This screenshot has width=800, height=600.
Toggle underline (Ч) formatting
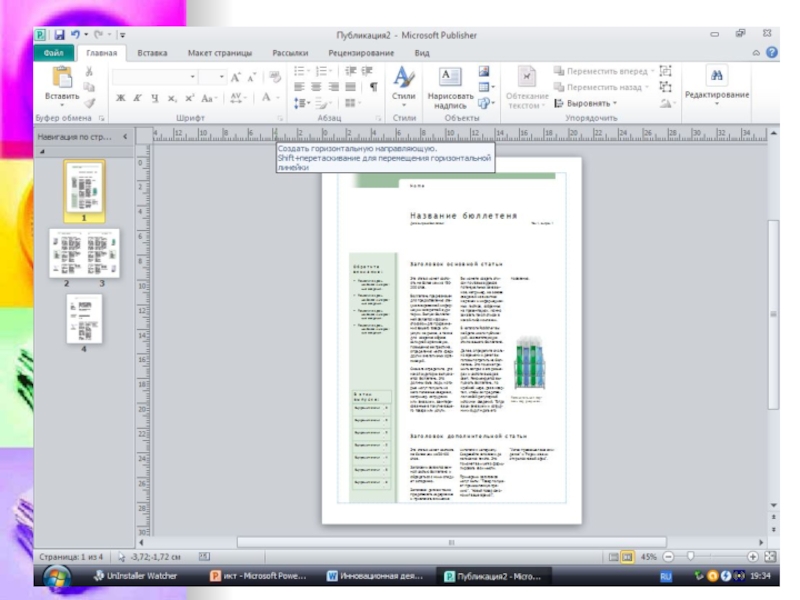click(154, 98)
